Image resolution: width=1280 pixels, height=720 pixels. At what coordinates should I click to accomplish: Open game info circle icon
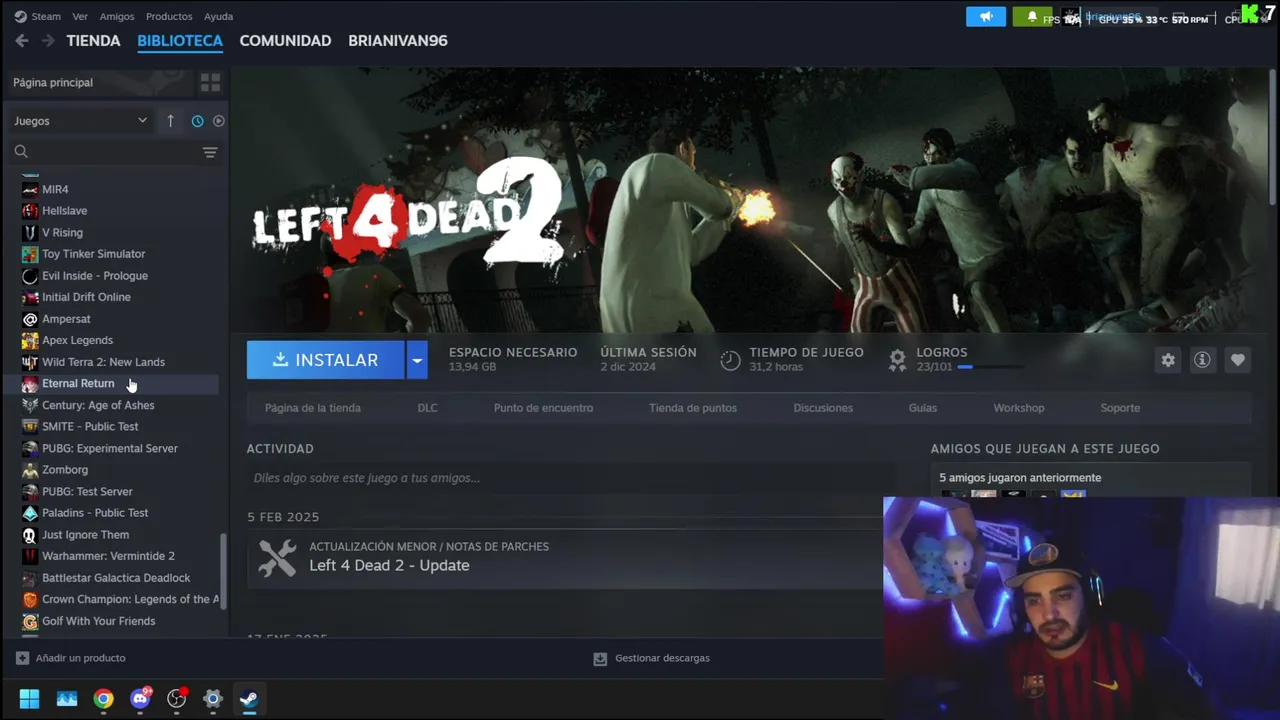pyautogui.click(x=1202, y=360)
